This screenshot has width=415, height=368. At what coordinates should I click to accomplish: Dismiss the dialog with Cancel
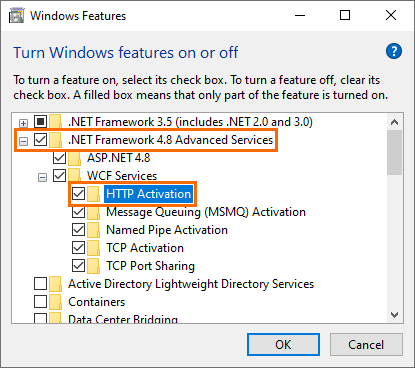[x=366, y=345]
